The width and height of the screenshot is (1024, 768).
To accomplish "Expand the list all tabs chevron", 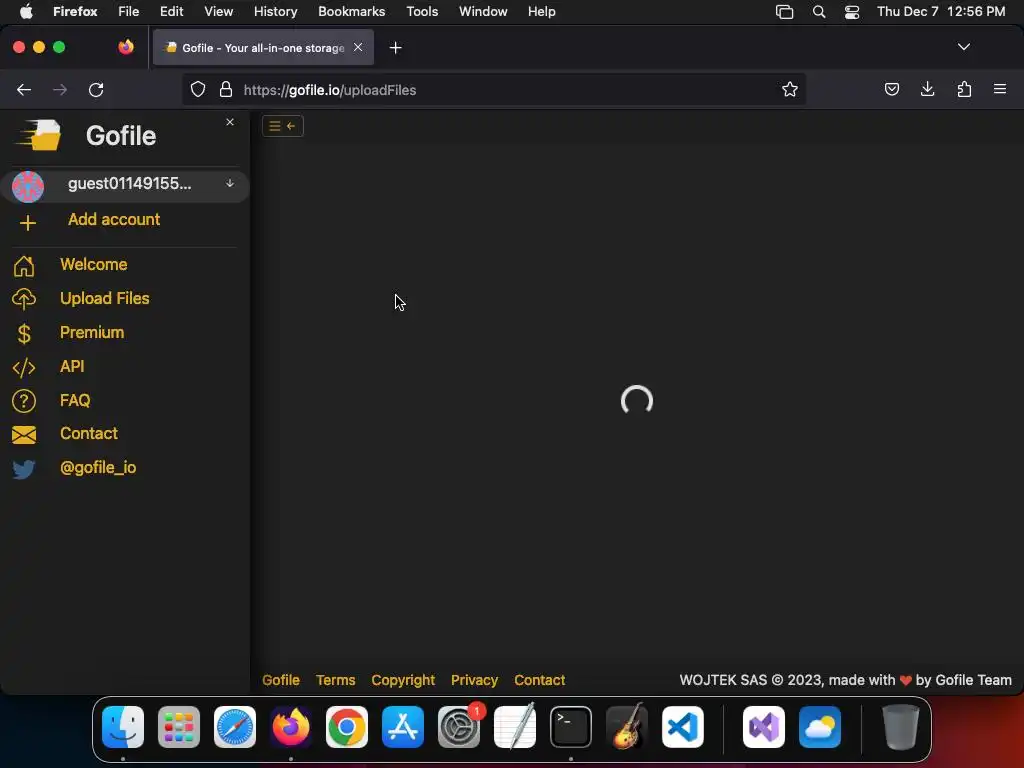I will (x=963, y=47).
